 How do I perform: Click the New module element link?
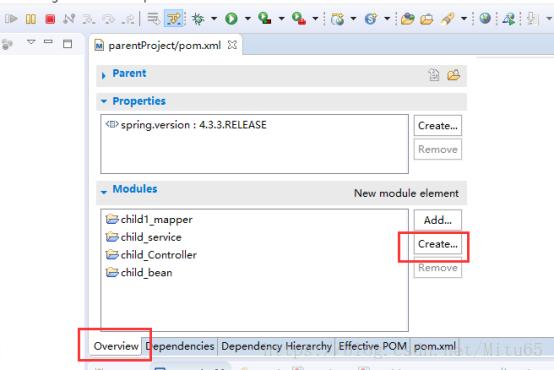[x=406, y=193]
